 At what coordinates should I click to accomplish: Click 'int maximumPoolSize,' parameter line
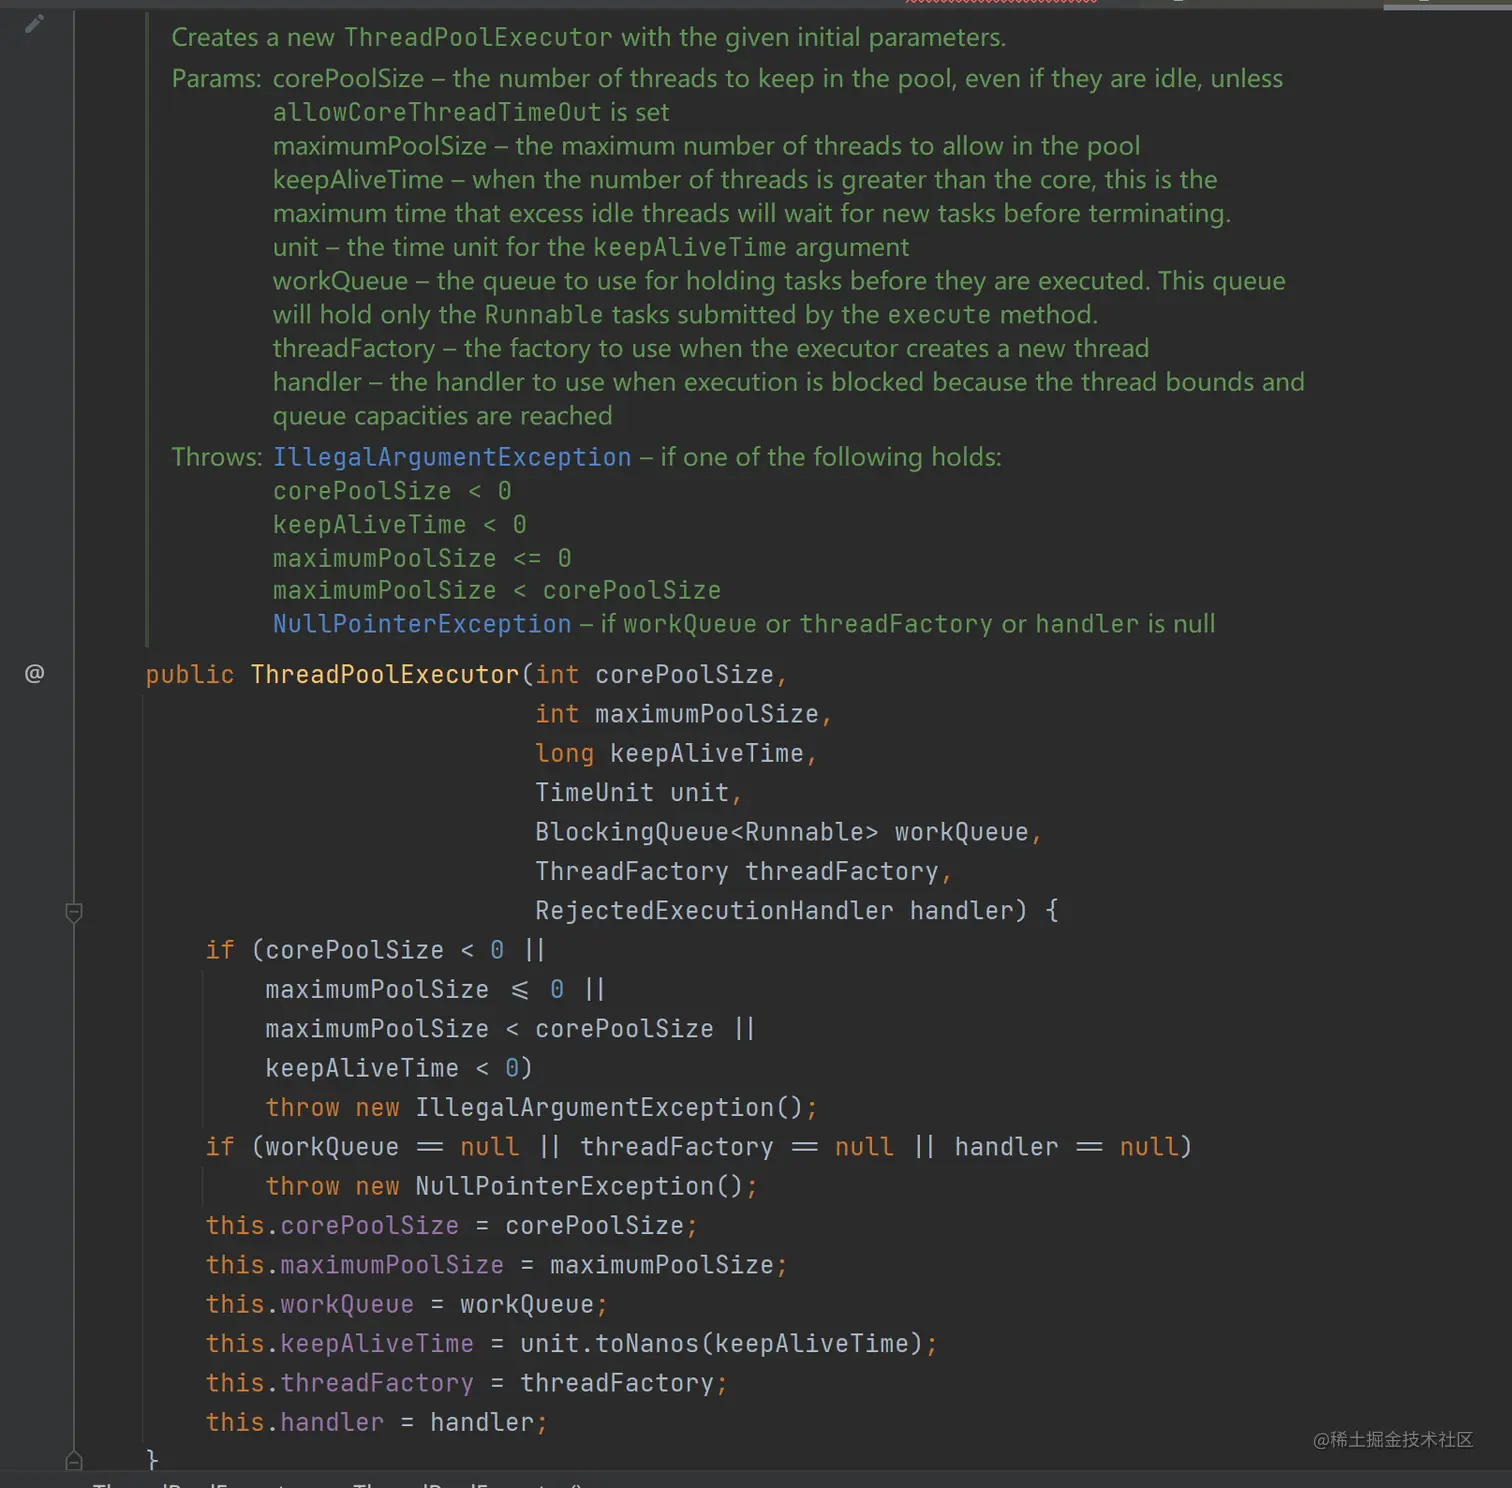tap(683, 714)
